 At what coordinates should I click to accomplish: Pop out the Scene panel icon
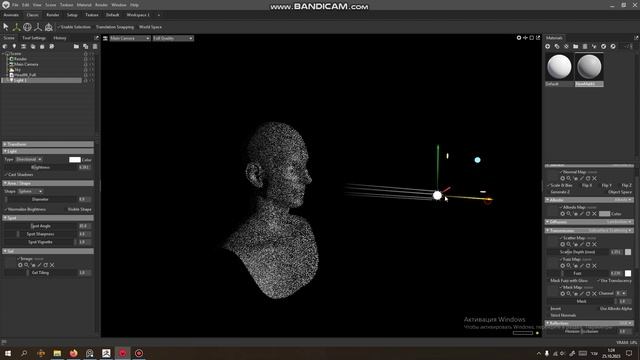97,38
